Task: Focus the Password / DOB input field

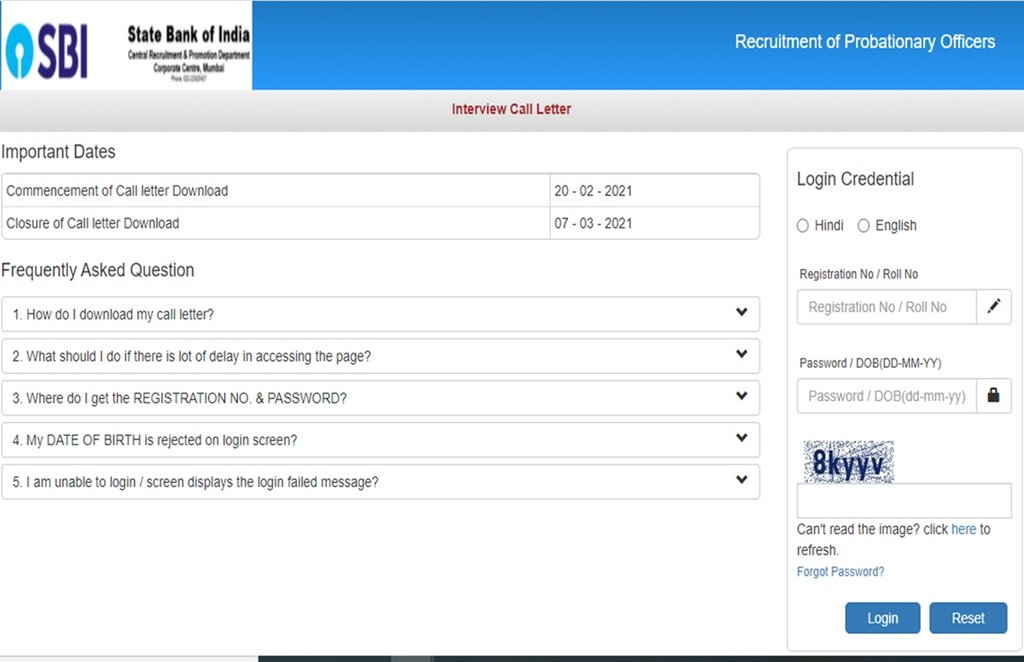Action: 887,395
